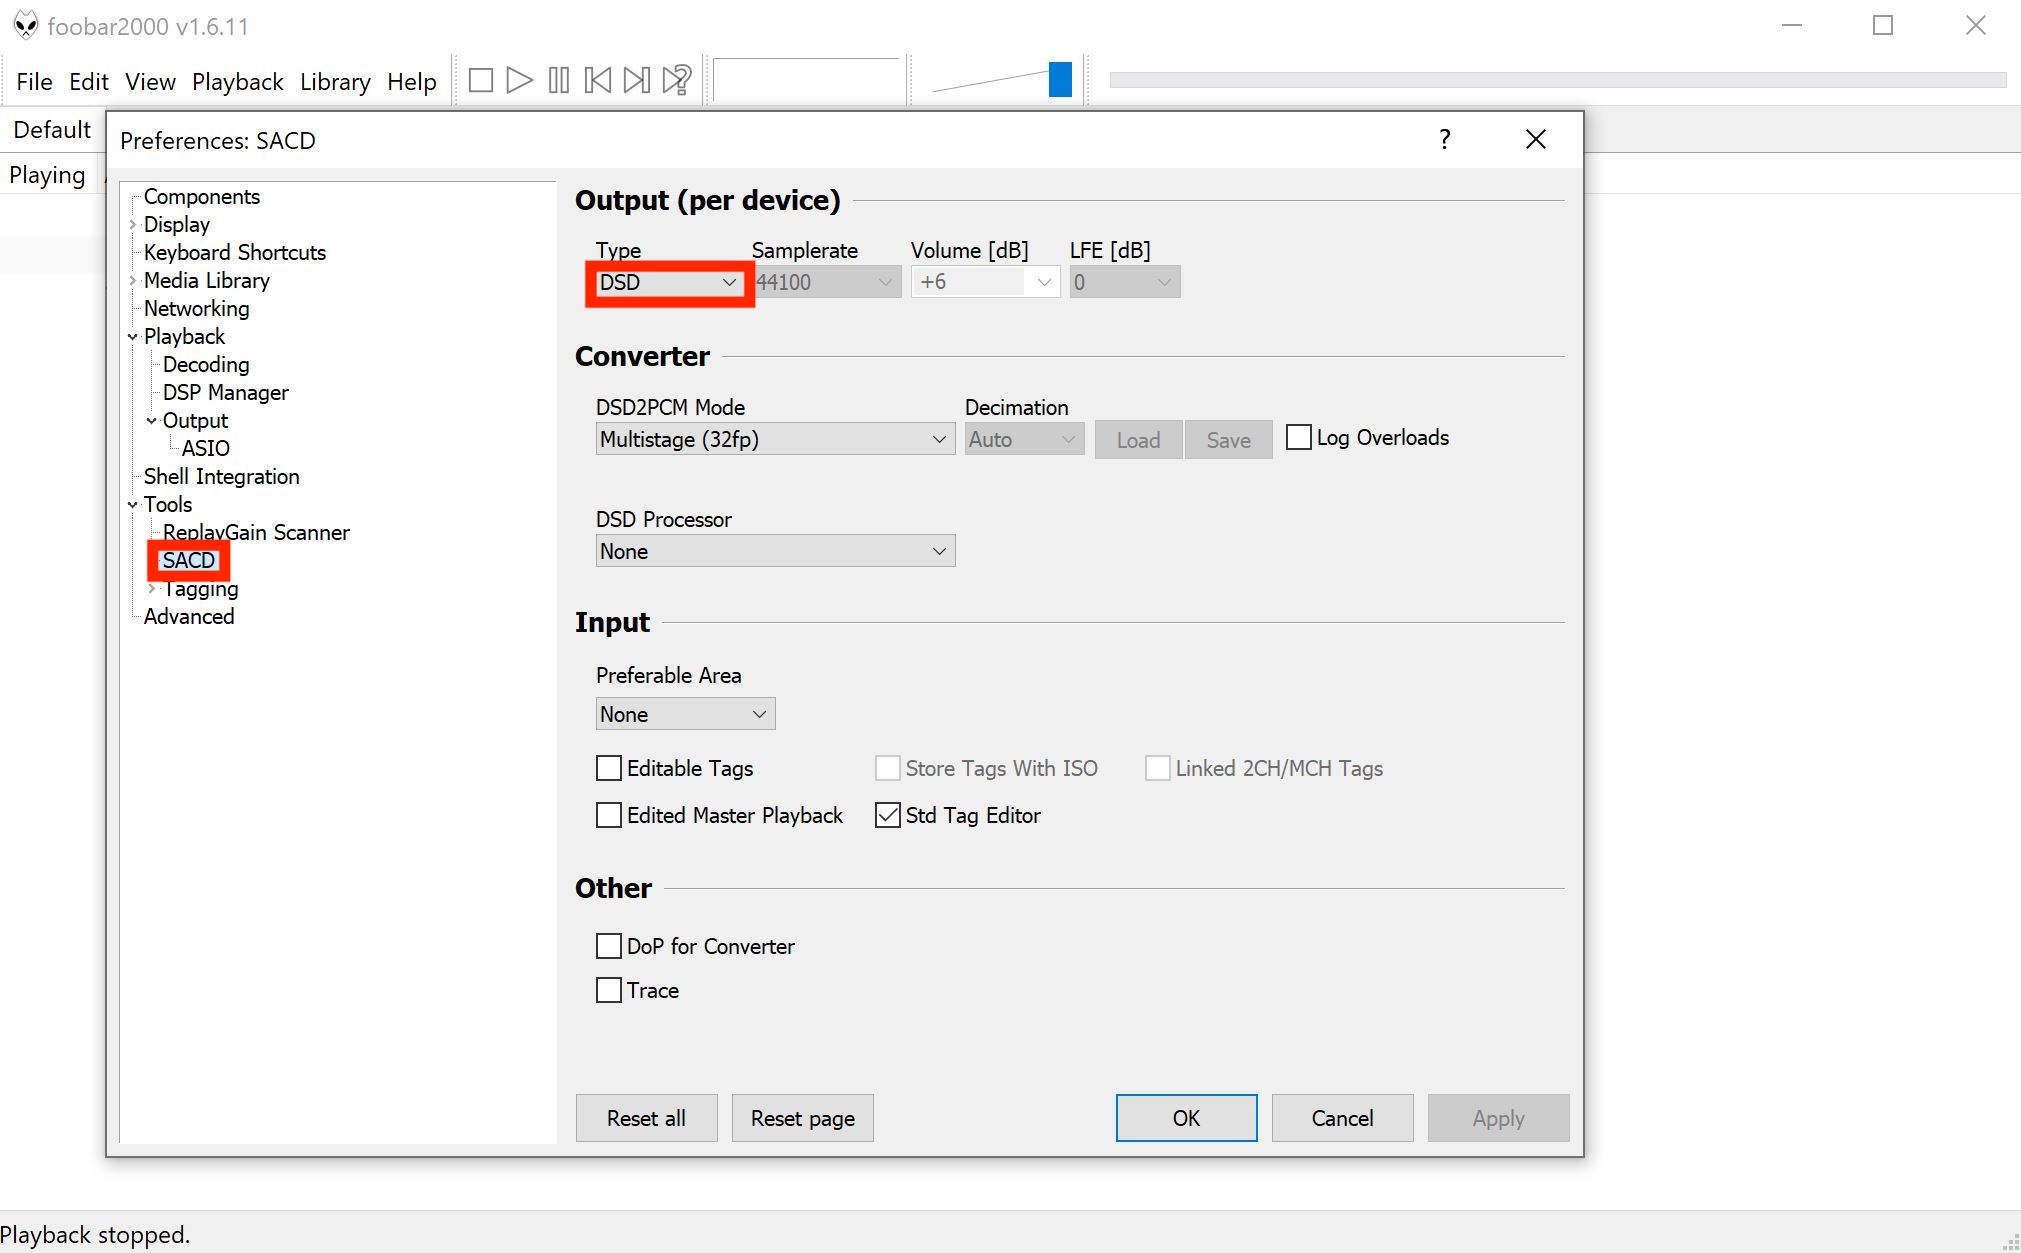Select Advanced in preferences tree

click(188, 617)
